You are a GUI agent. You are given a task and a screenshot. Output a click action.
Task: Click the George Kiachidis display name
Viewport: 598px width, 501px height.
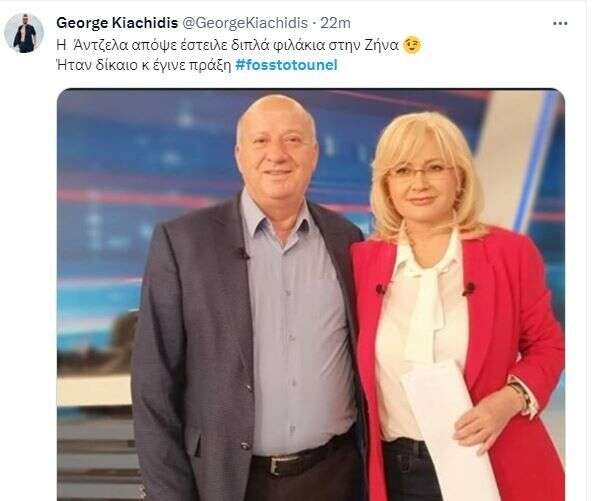coord(117,23)
